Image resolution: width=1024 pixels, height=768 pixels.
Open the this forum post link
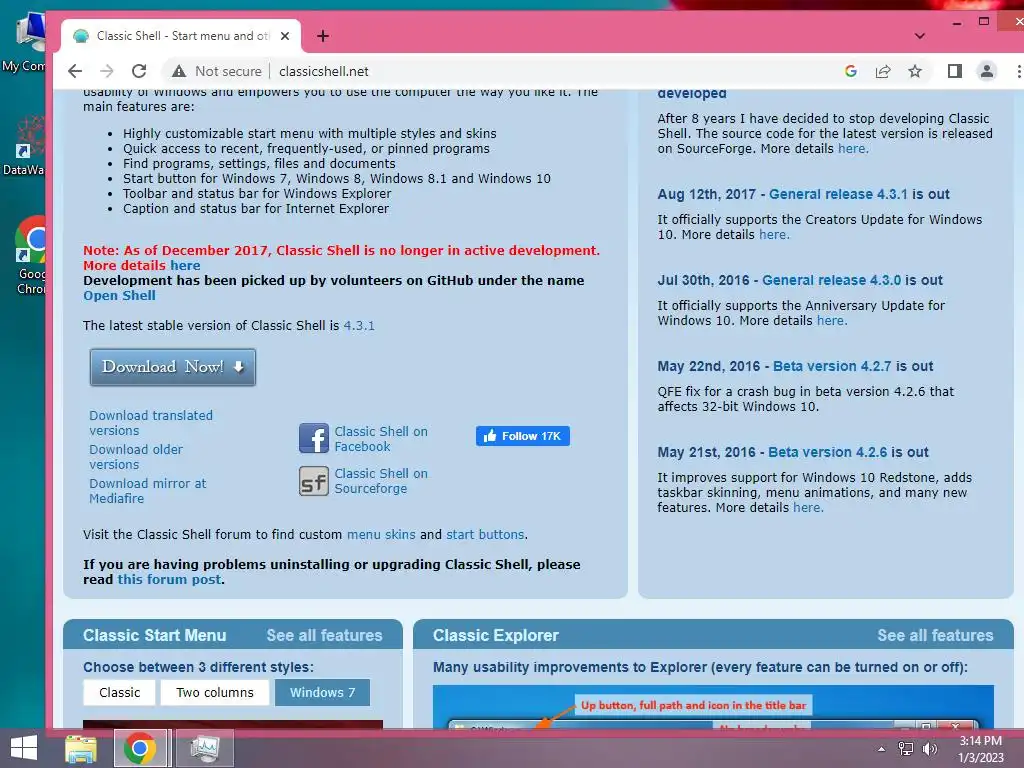[169, 579]
